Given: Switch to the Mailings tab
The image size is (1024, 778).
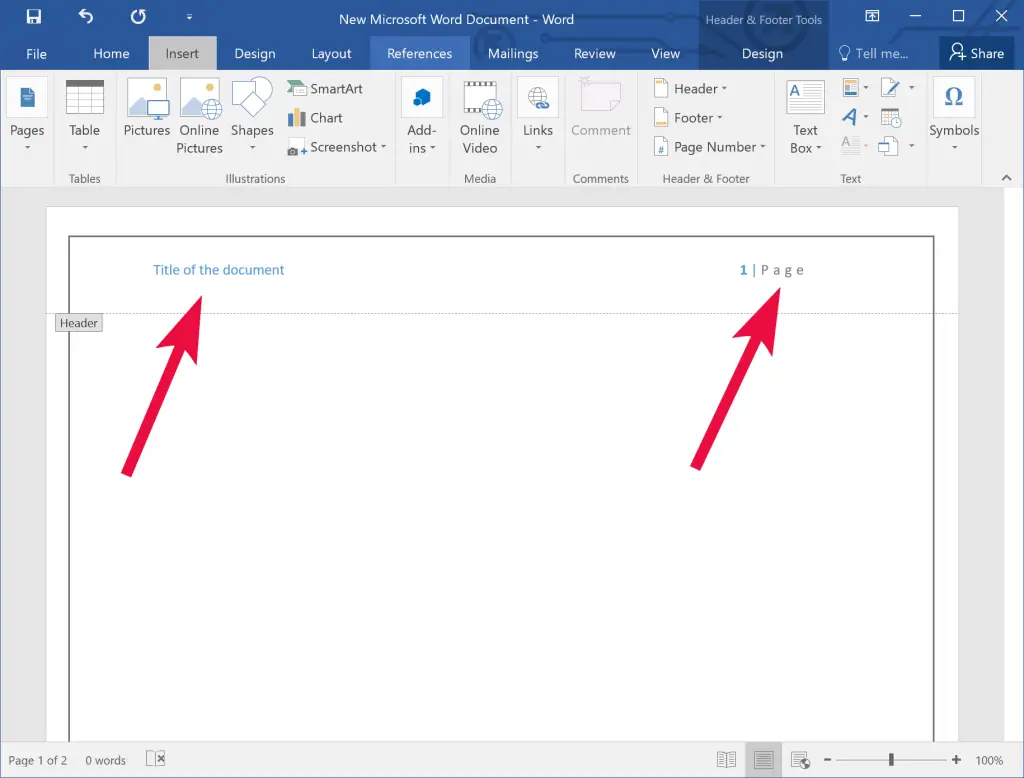Looking at the screenshot, I should (512, 53).
